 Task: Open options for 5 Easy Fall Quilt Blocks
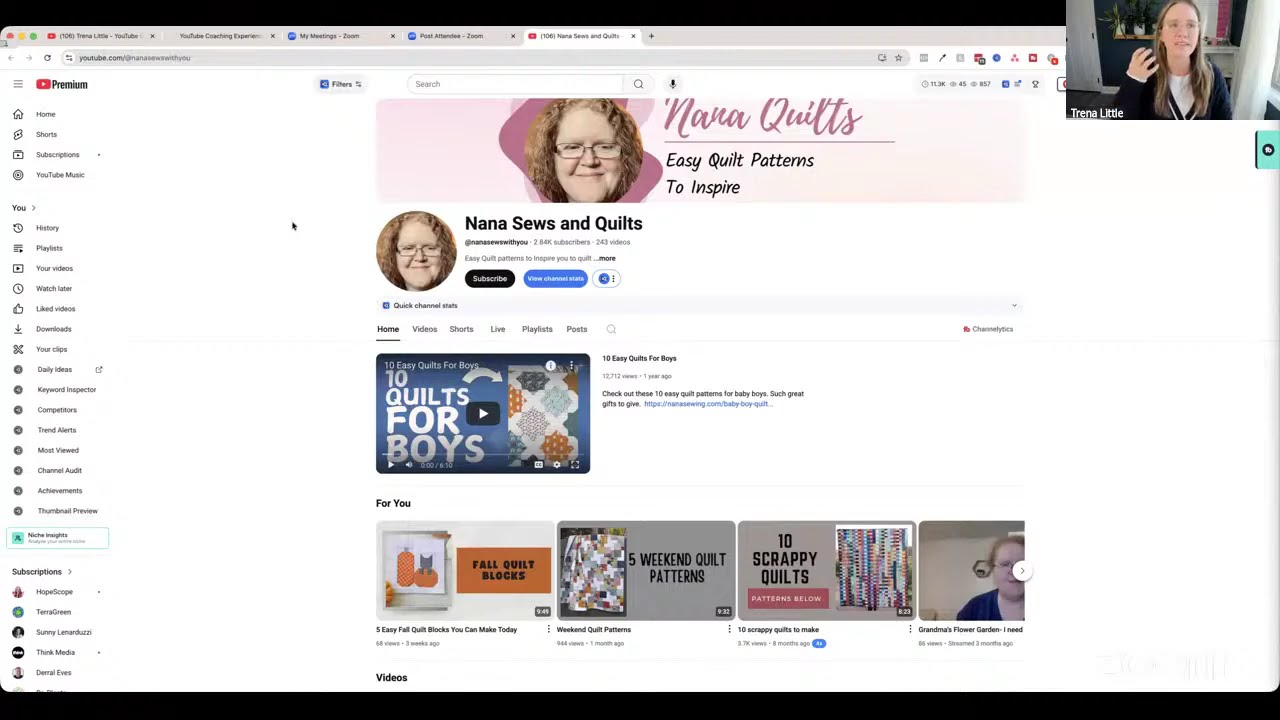click(x=548, y=630)
